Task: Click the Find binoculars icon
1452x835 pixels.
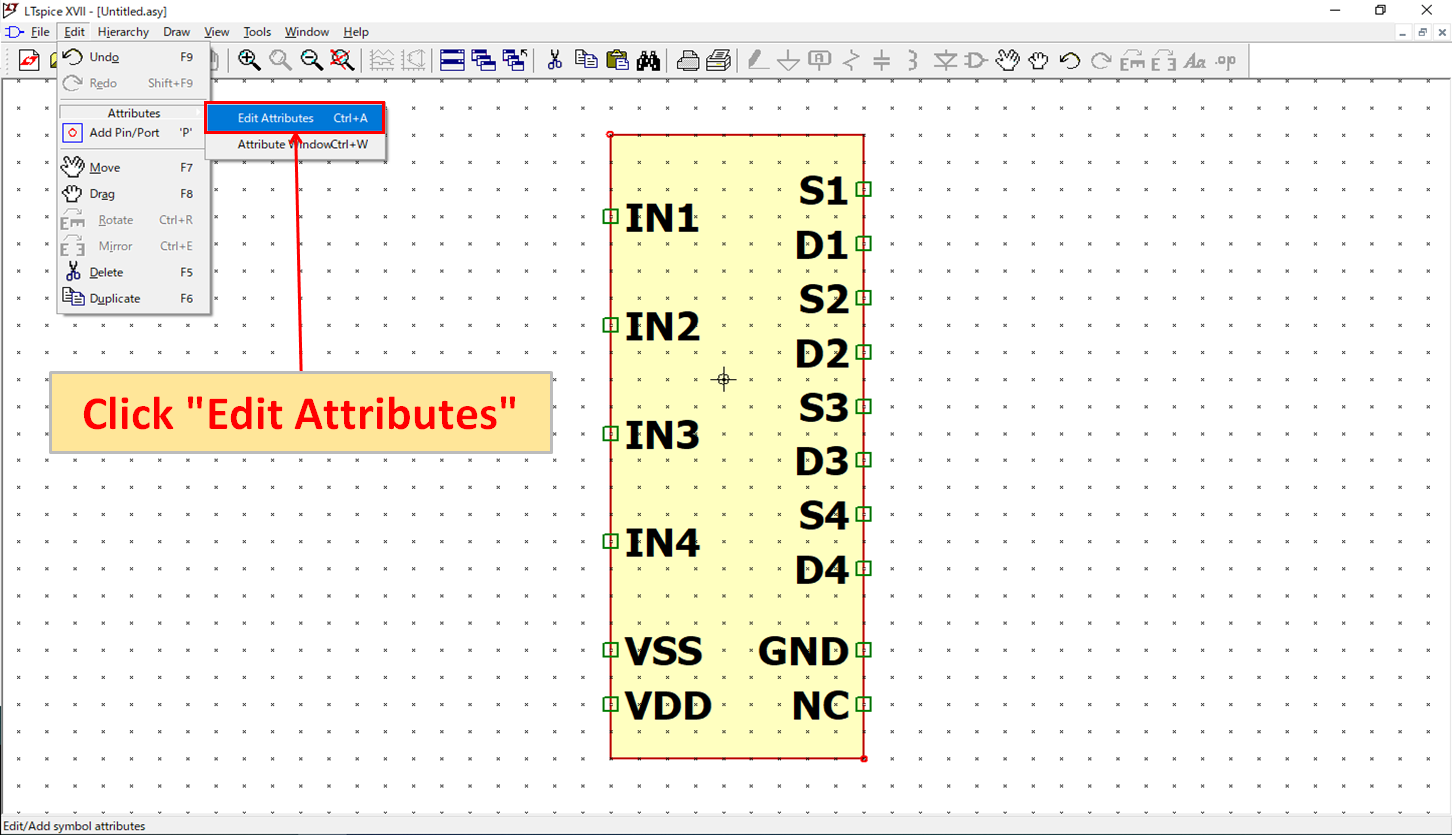Action: click(x=649, y=60)
